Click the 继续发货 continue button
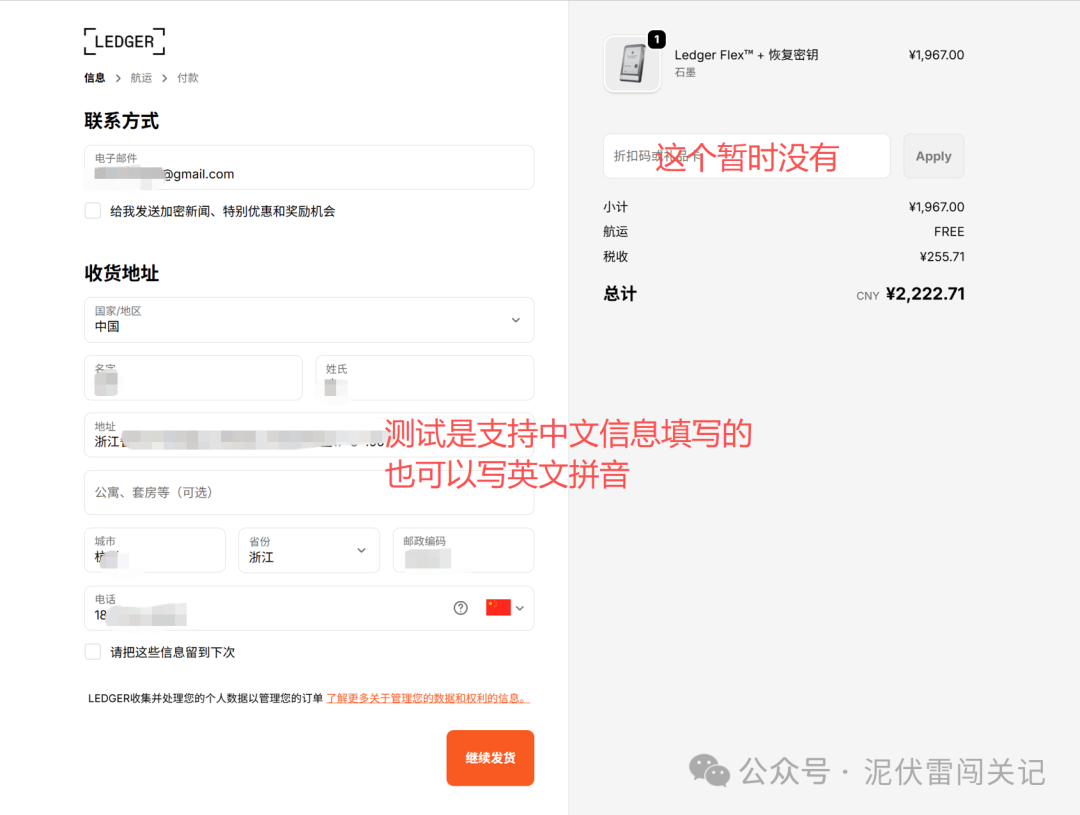This screenshot has width=1080, height=815. 489,757
